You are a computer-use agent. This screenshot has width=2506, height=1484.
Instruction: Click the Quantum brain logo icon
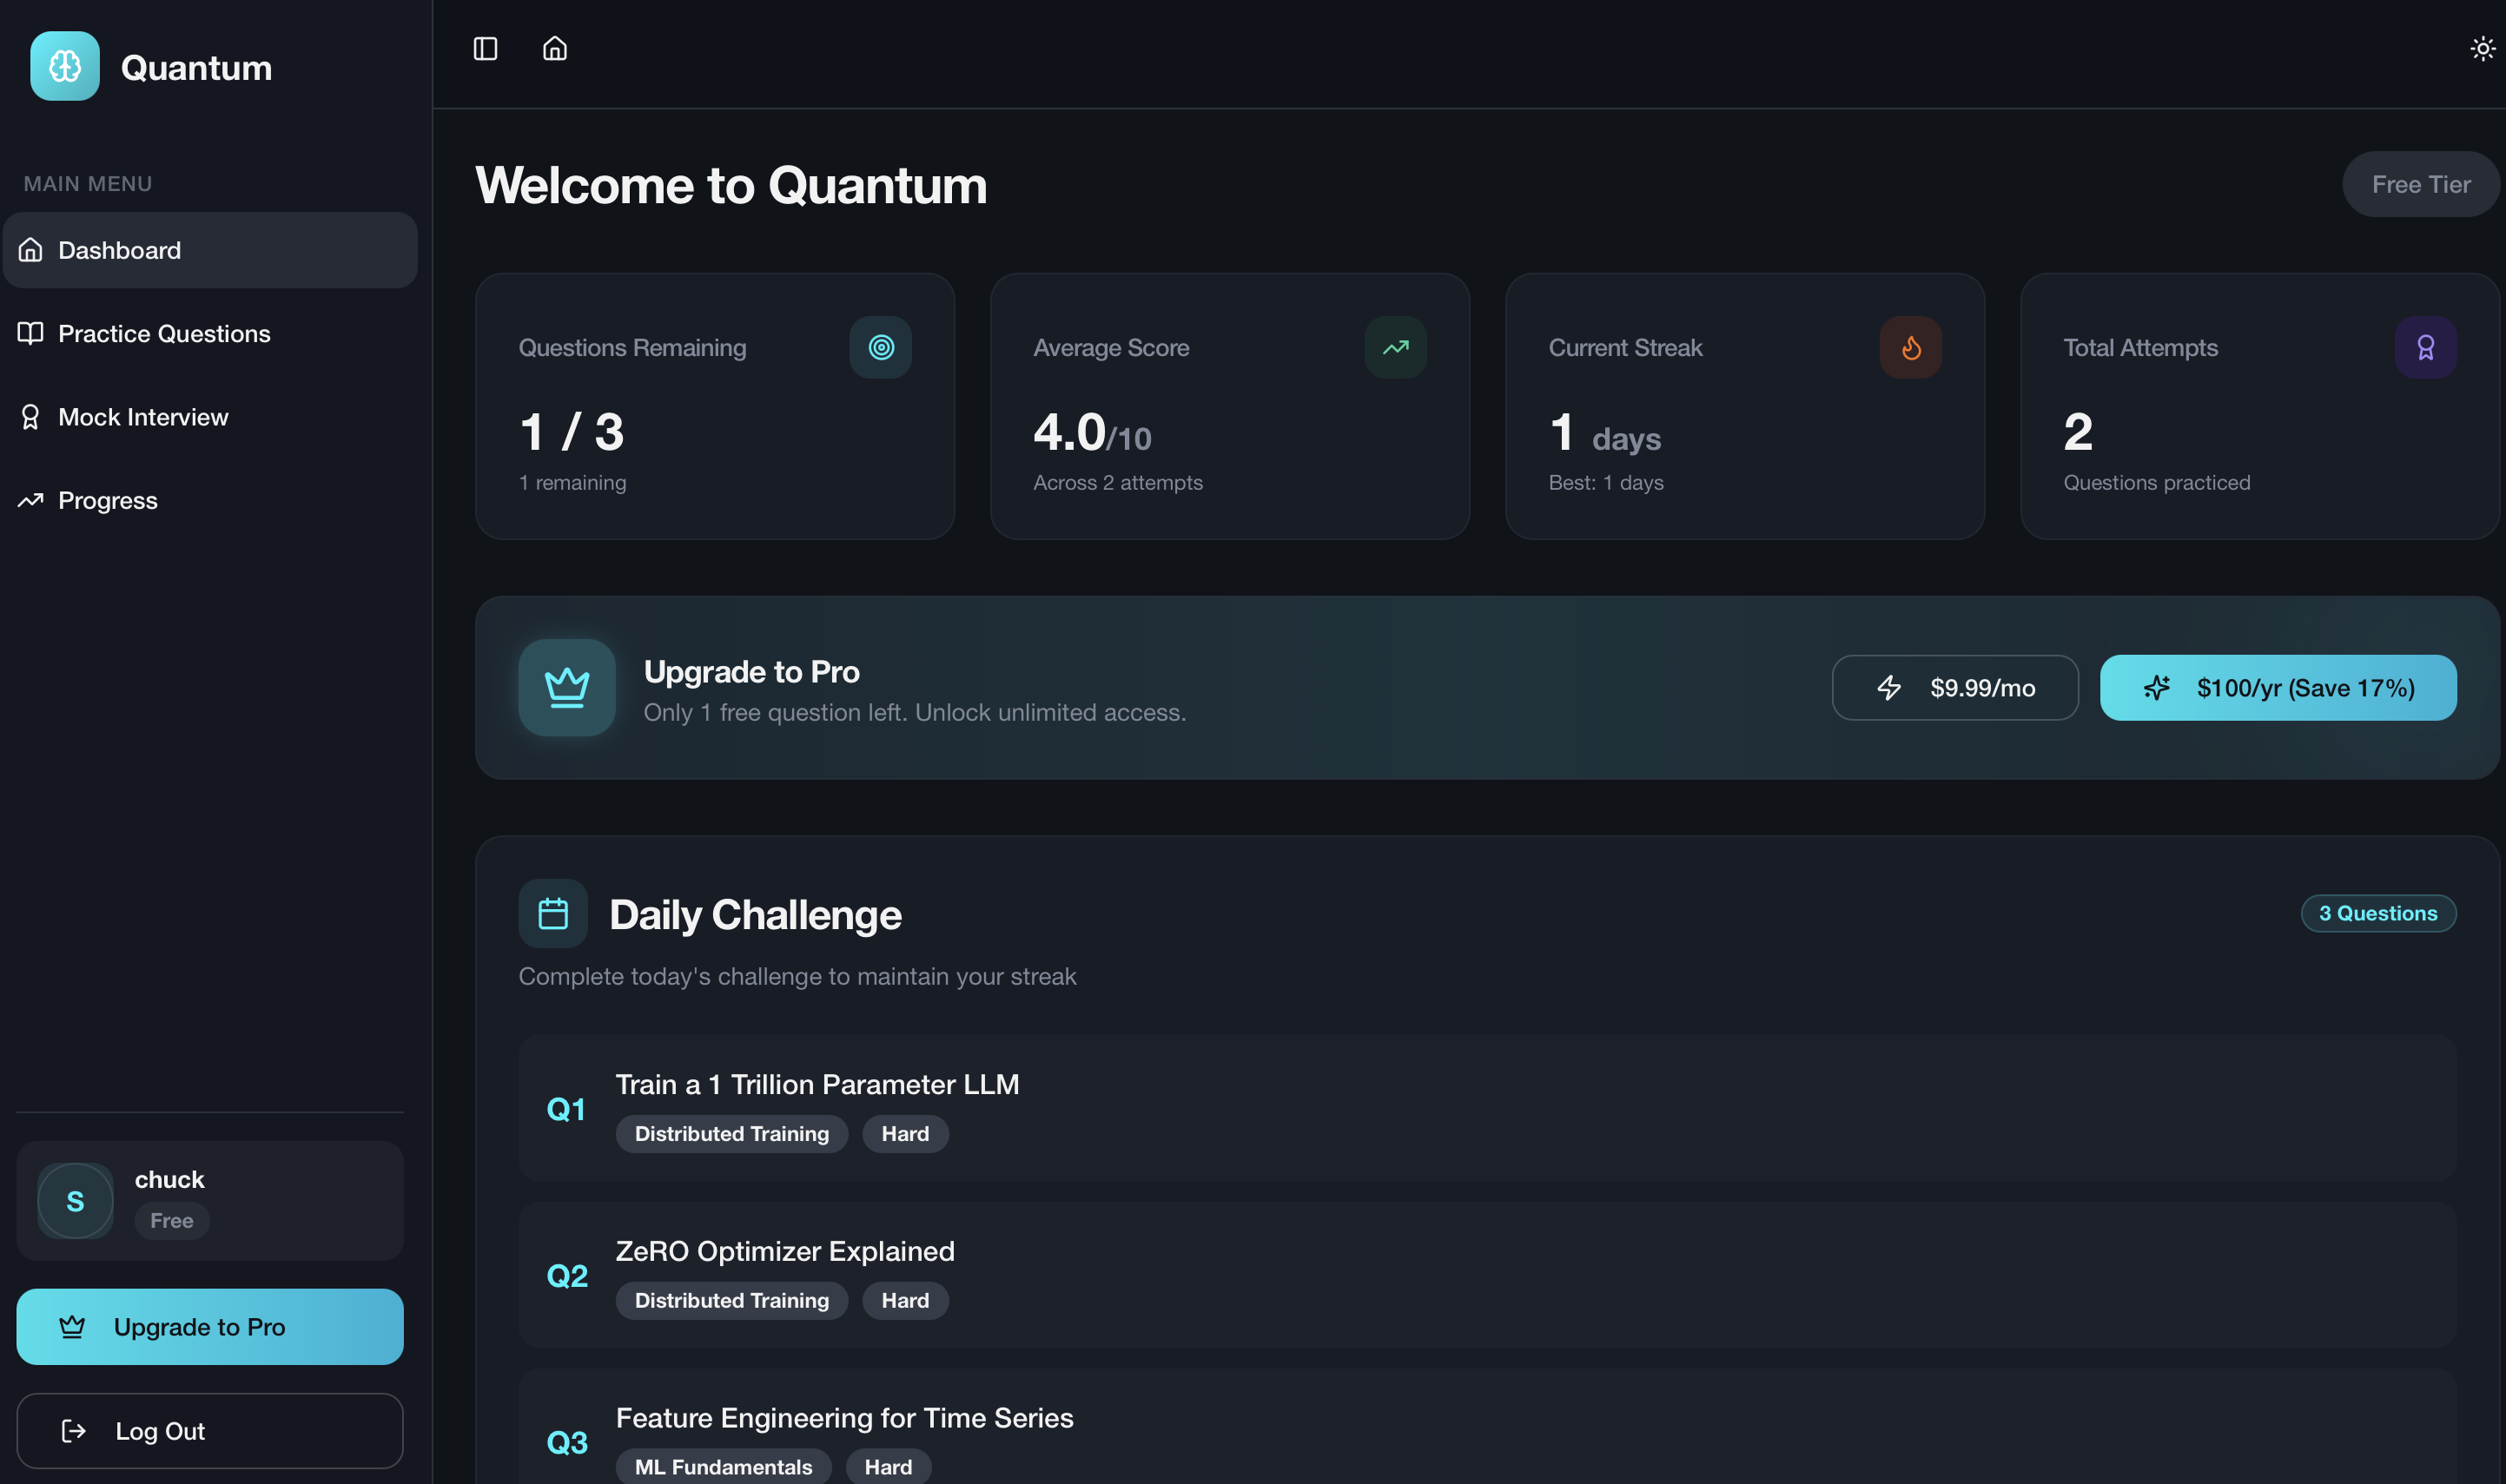(x=65, y=66)
